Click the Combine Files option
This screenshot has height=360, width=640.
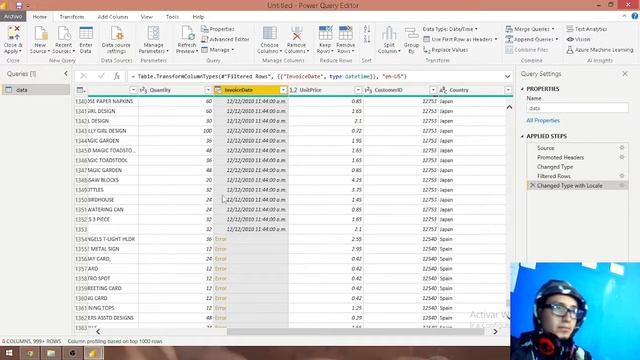click(x=527, y=49)
